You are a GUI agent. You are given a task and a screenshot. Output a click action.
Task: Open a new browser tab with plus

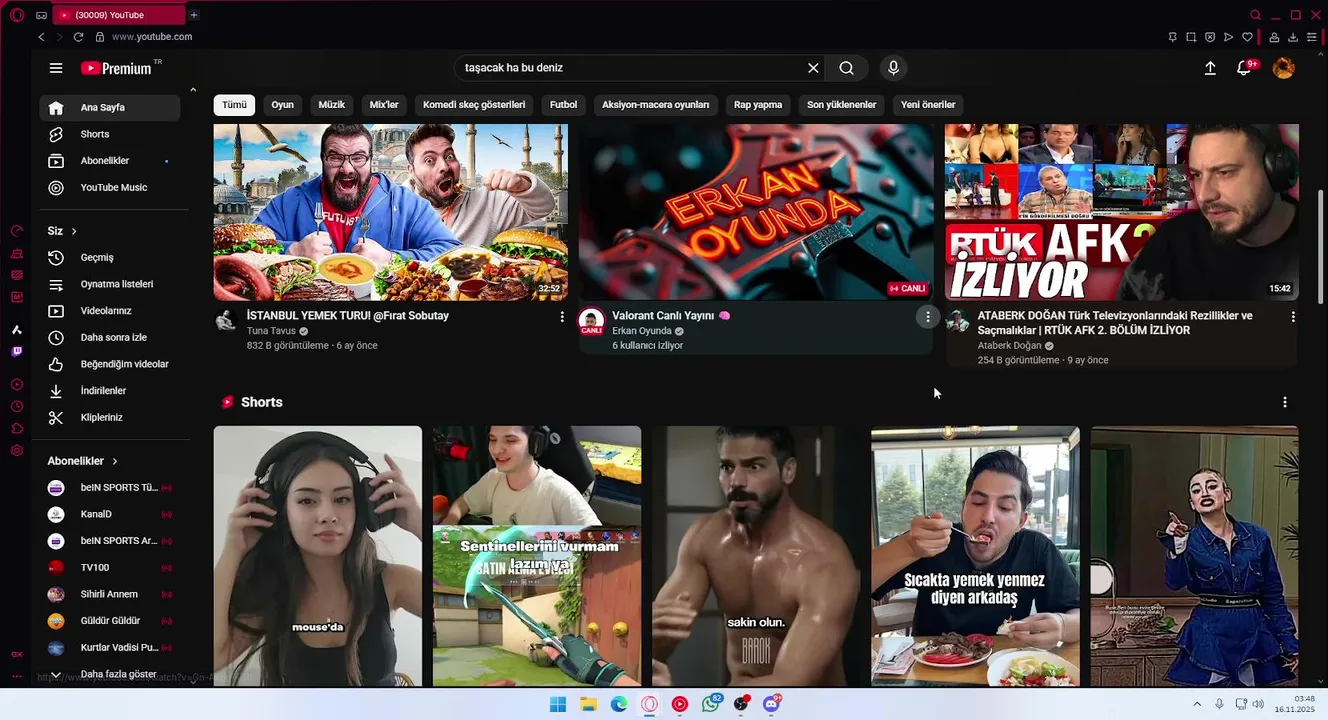pos(194,15)
